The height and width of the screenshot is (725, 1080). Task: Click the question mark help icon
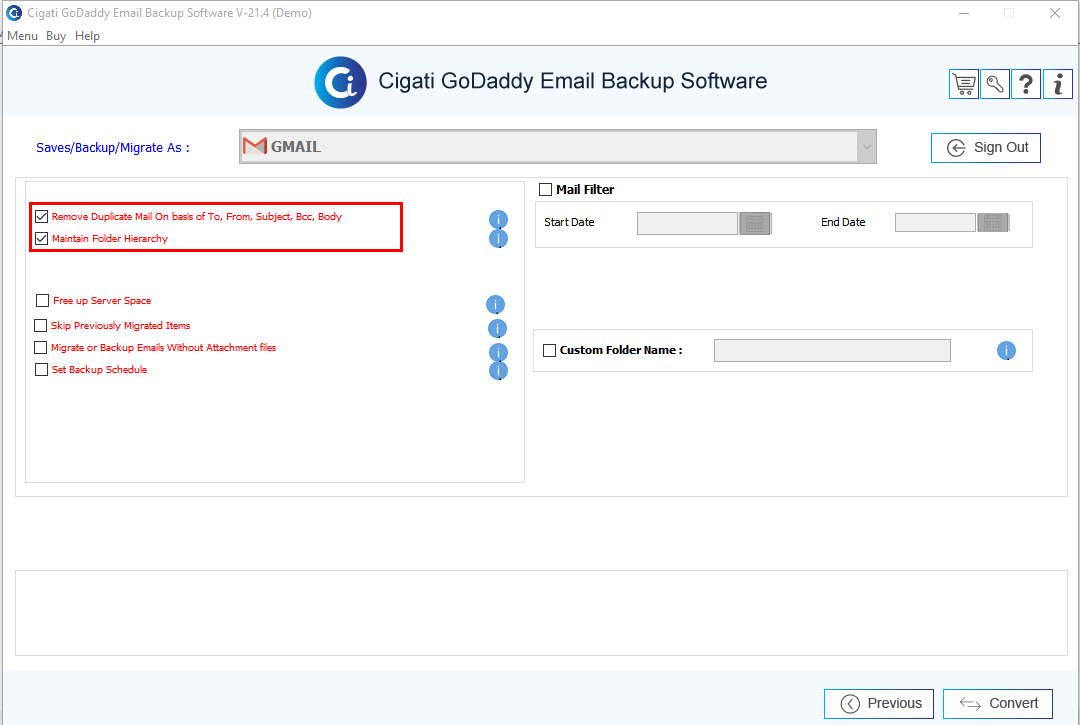pyautogui.click(x=1026, y=85)
